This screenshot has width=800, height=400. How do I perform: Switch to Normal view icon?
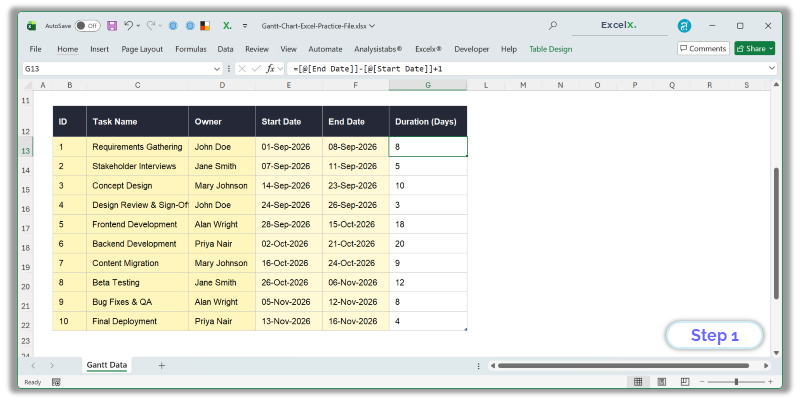(x=638, y=382)
